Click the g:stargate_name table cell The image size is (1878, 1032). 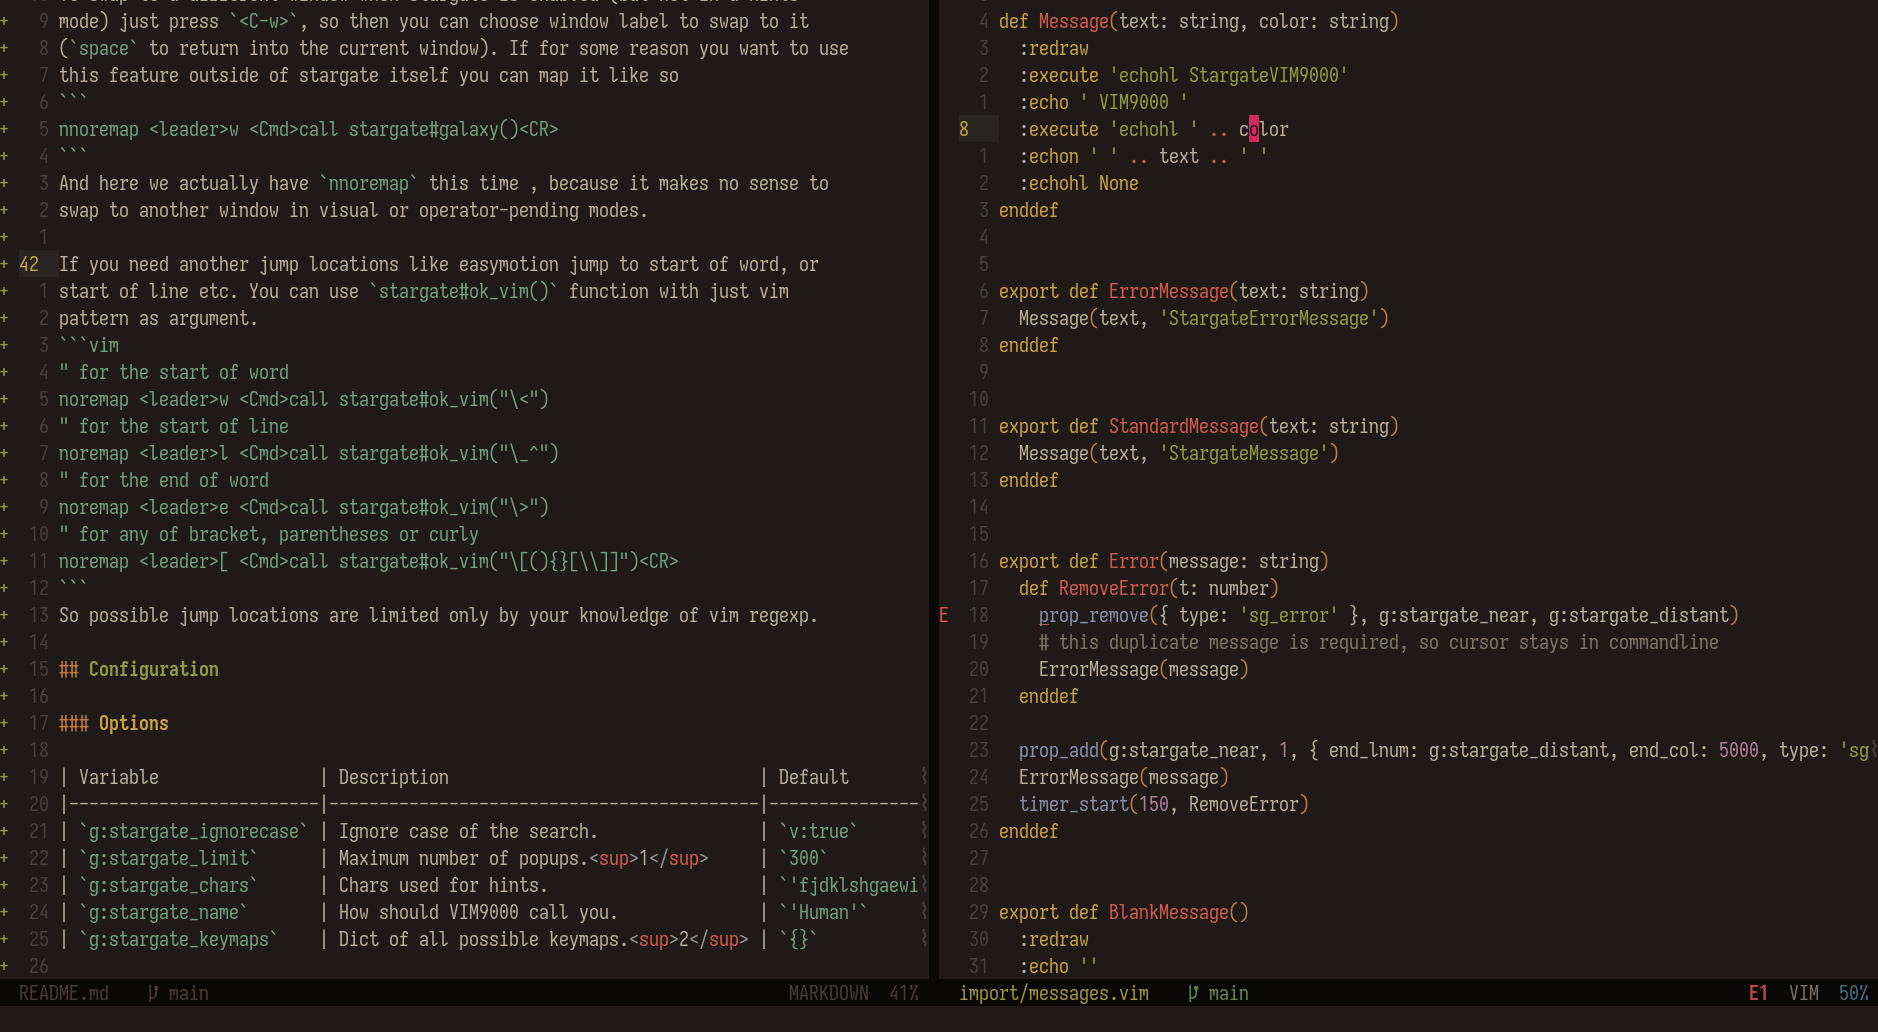[x=164, y=912]
